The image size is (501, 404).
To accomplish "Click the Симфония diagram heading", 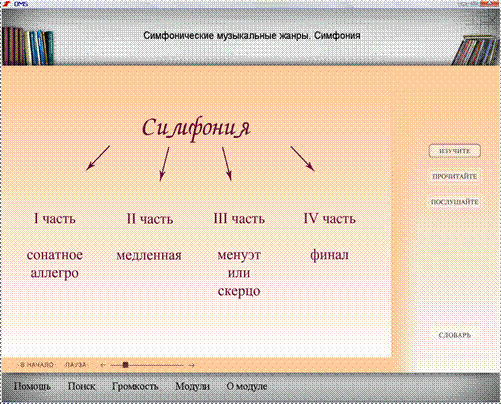I will click(196, 128).
